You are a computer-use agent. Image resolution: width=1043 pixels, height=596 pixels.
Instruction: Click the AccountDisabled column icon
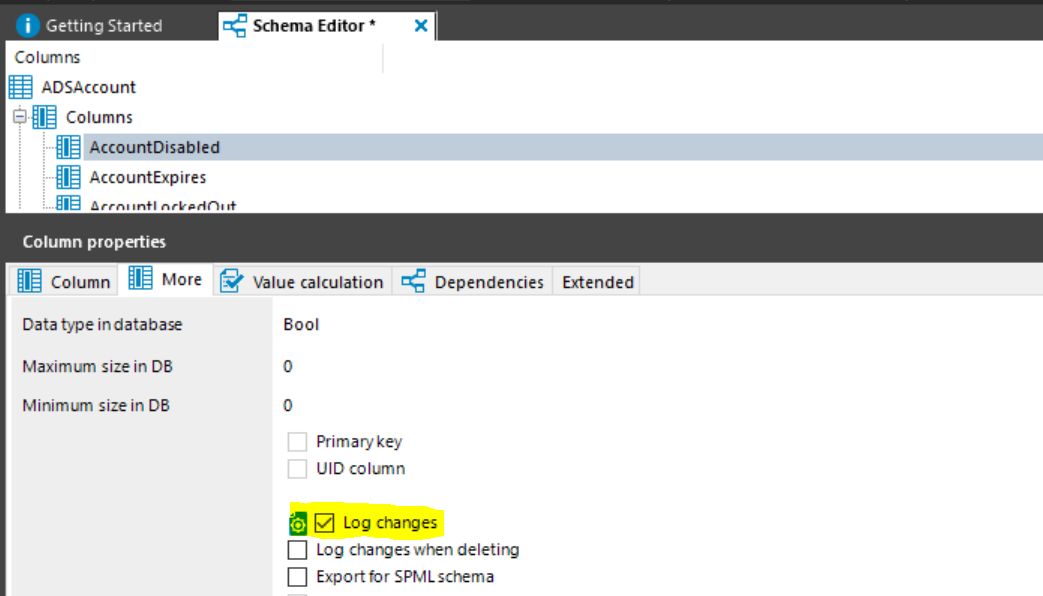click(x=69, y=147)
